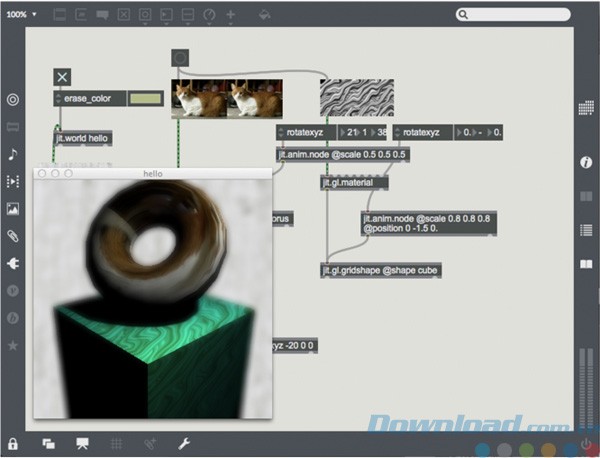The image size is (600, 458).
Task: Open the 100% zoom dropdown
Action: pos(21,15)
